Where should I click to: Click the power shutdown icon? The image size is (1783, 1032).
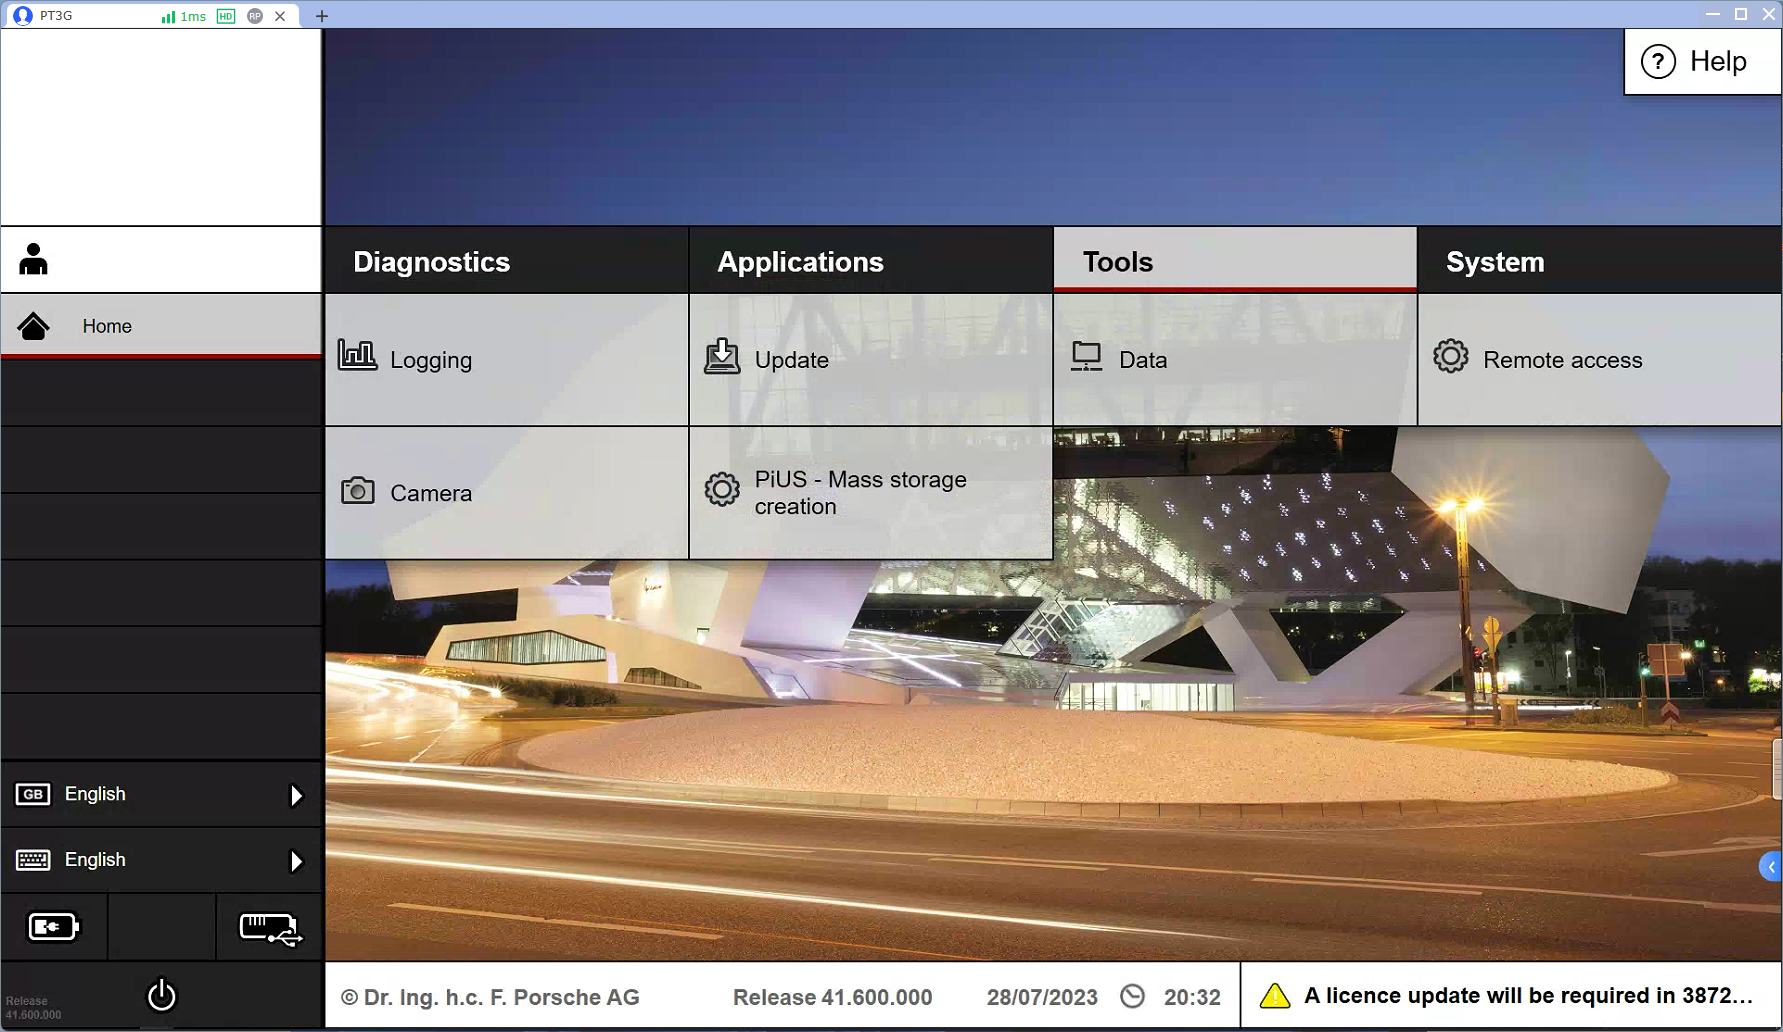[x=161, y=995]
